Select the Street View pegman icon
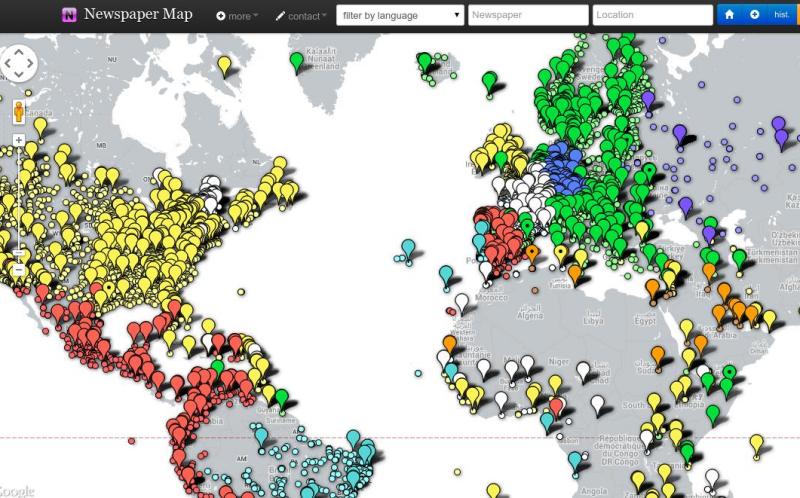Screen dimensions: 800x498 tap(19, 111)
